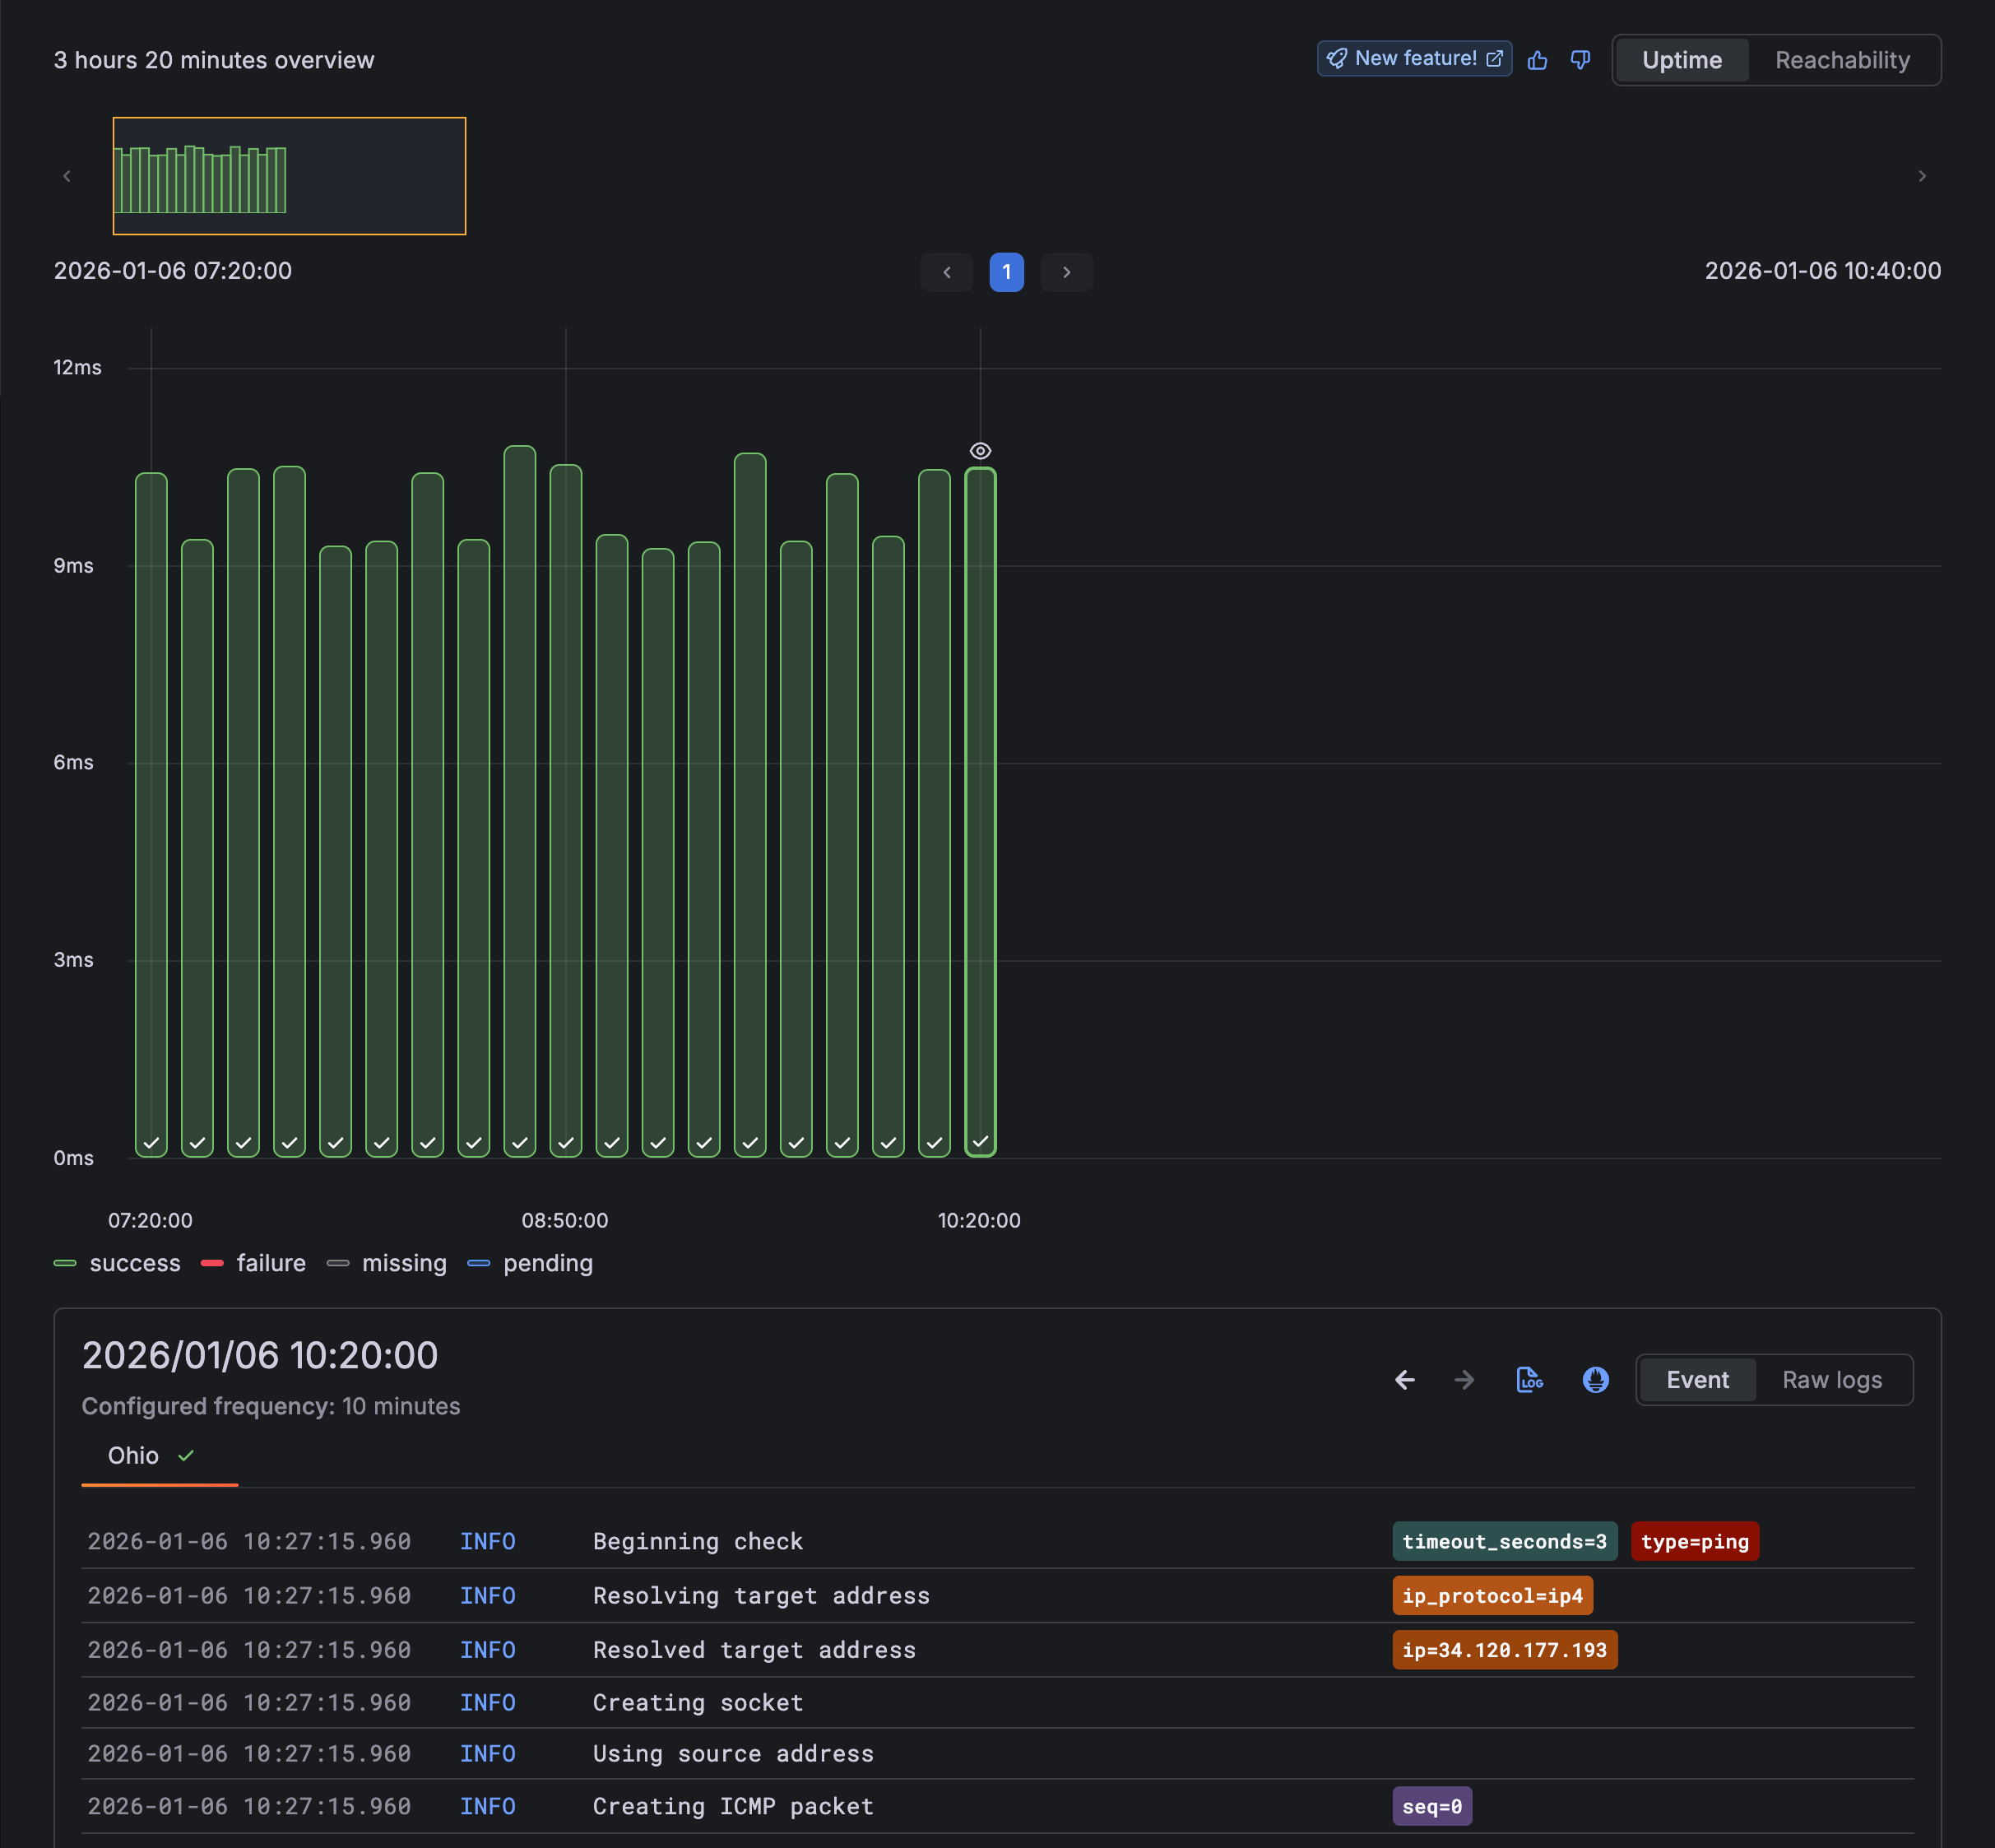Click the rocket New feature icon
This screenshot has width=1995, height=1848.
pos(1337,58)
